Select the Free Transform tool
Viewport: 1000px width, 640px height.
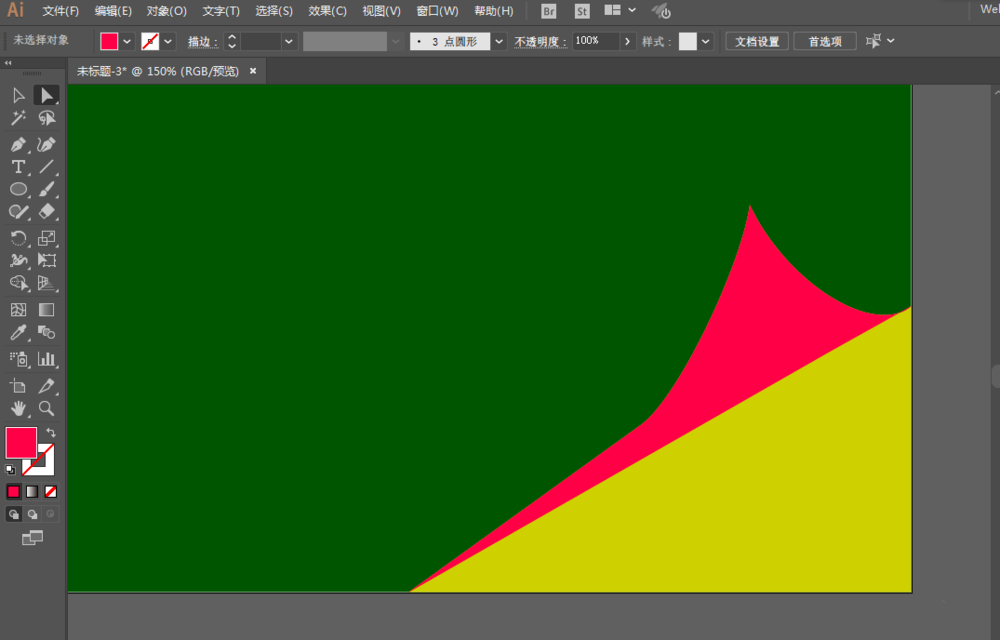coord(47,260)
